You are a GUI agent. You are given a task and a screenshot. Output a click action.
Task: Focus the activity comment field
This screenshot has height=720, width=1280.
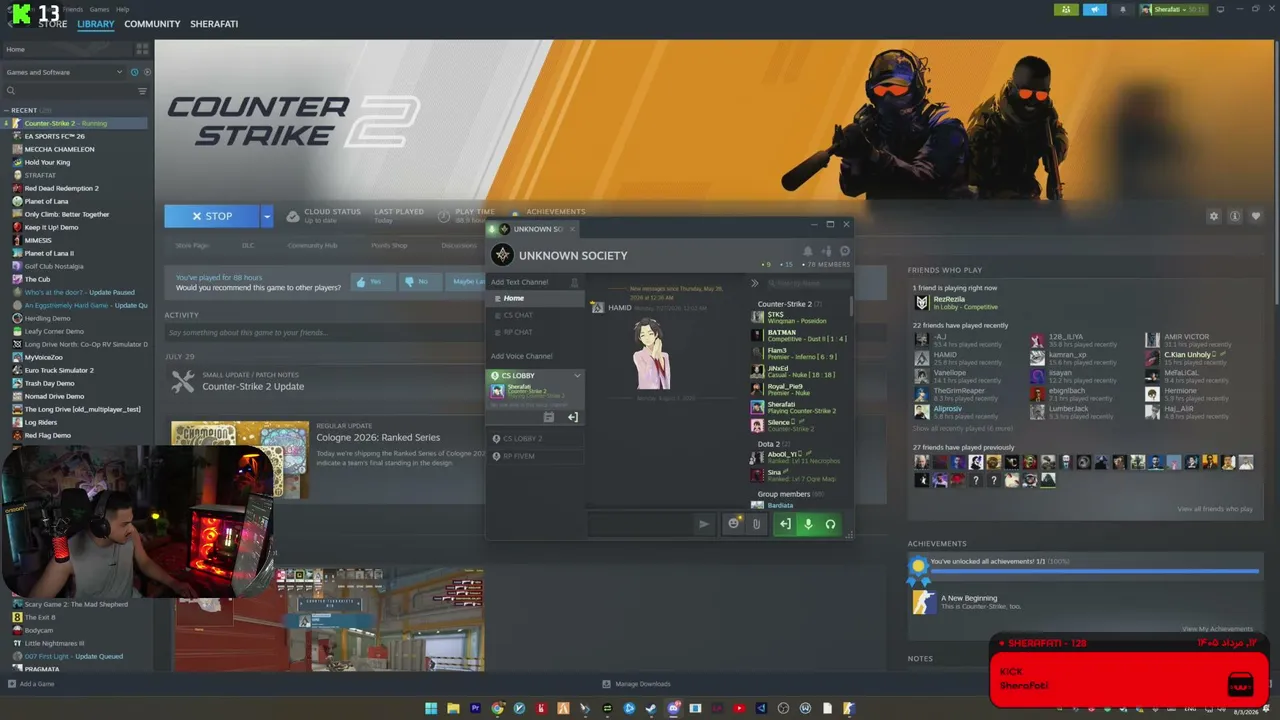325,333
